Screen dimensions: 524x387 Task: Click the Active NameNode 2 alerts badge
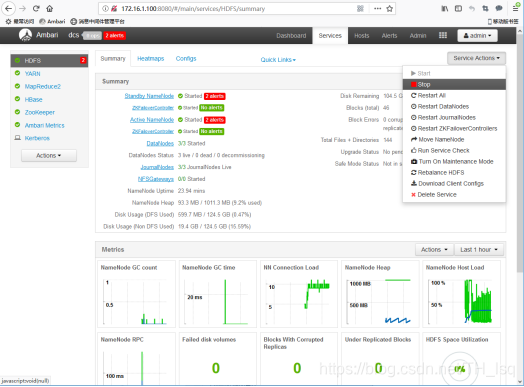(215, 120)
